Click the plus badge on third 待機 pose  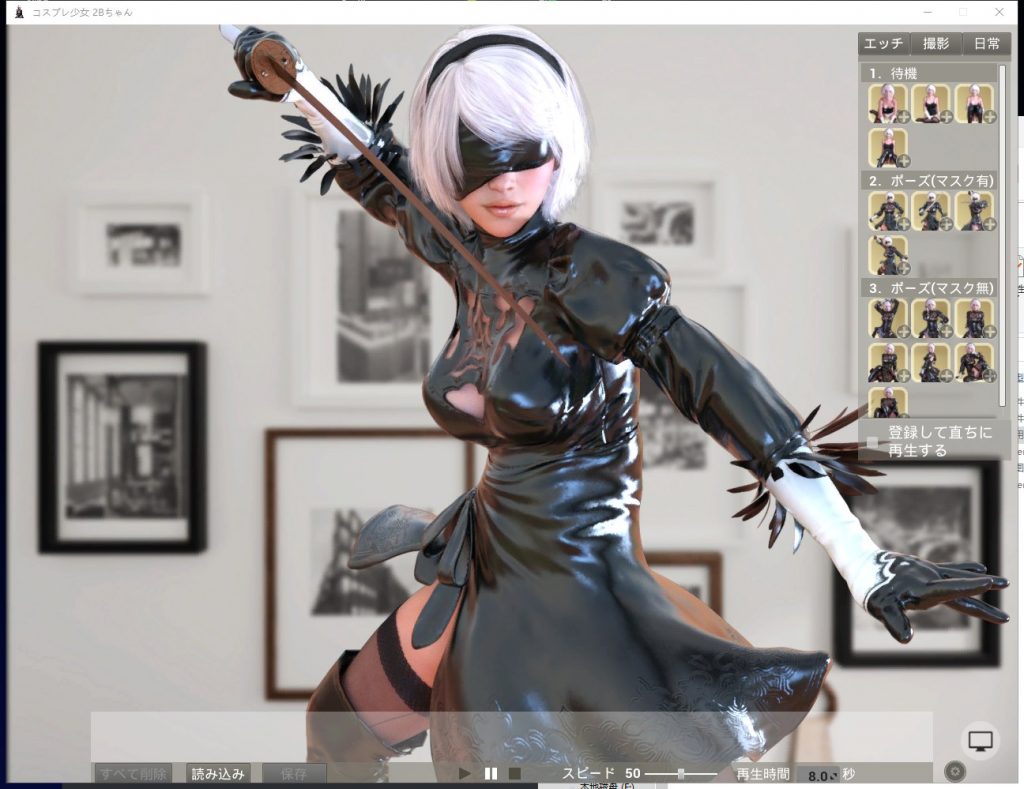point(989,118)
